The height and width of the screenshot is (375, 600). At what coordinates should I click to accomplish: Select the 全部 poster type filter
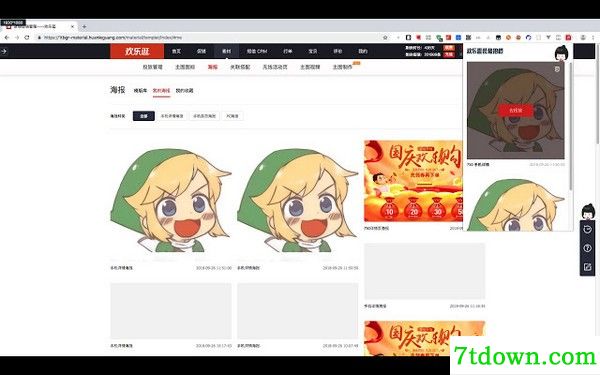click(144, 116)
